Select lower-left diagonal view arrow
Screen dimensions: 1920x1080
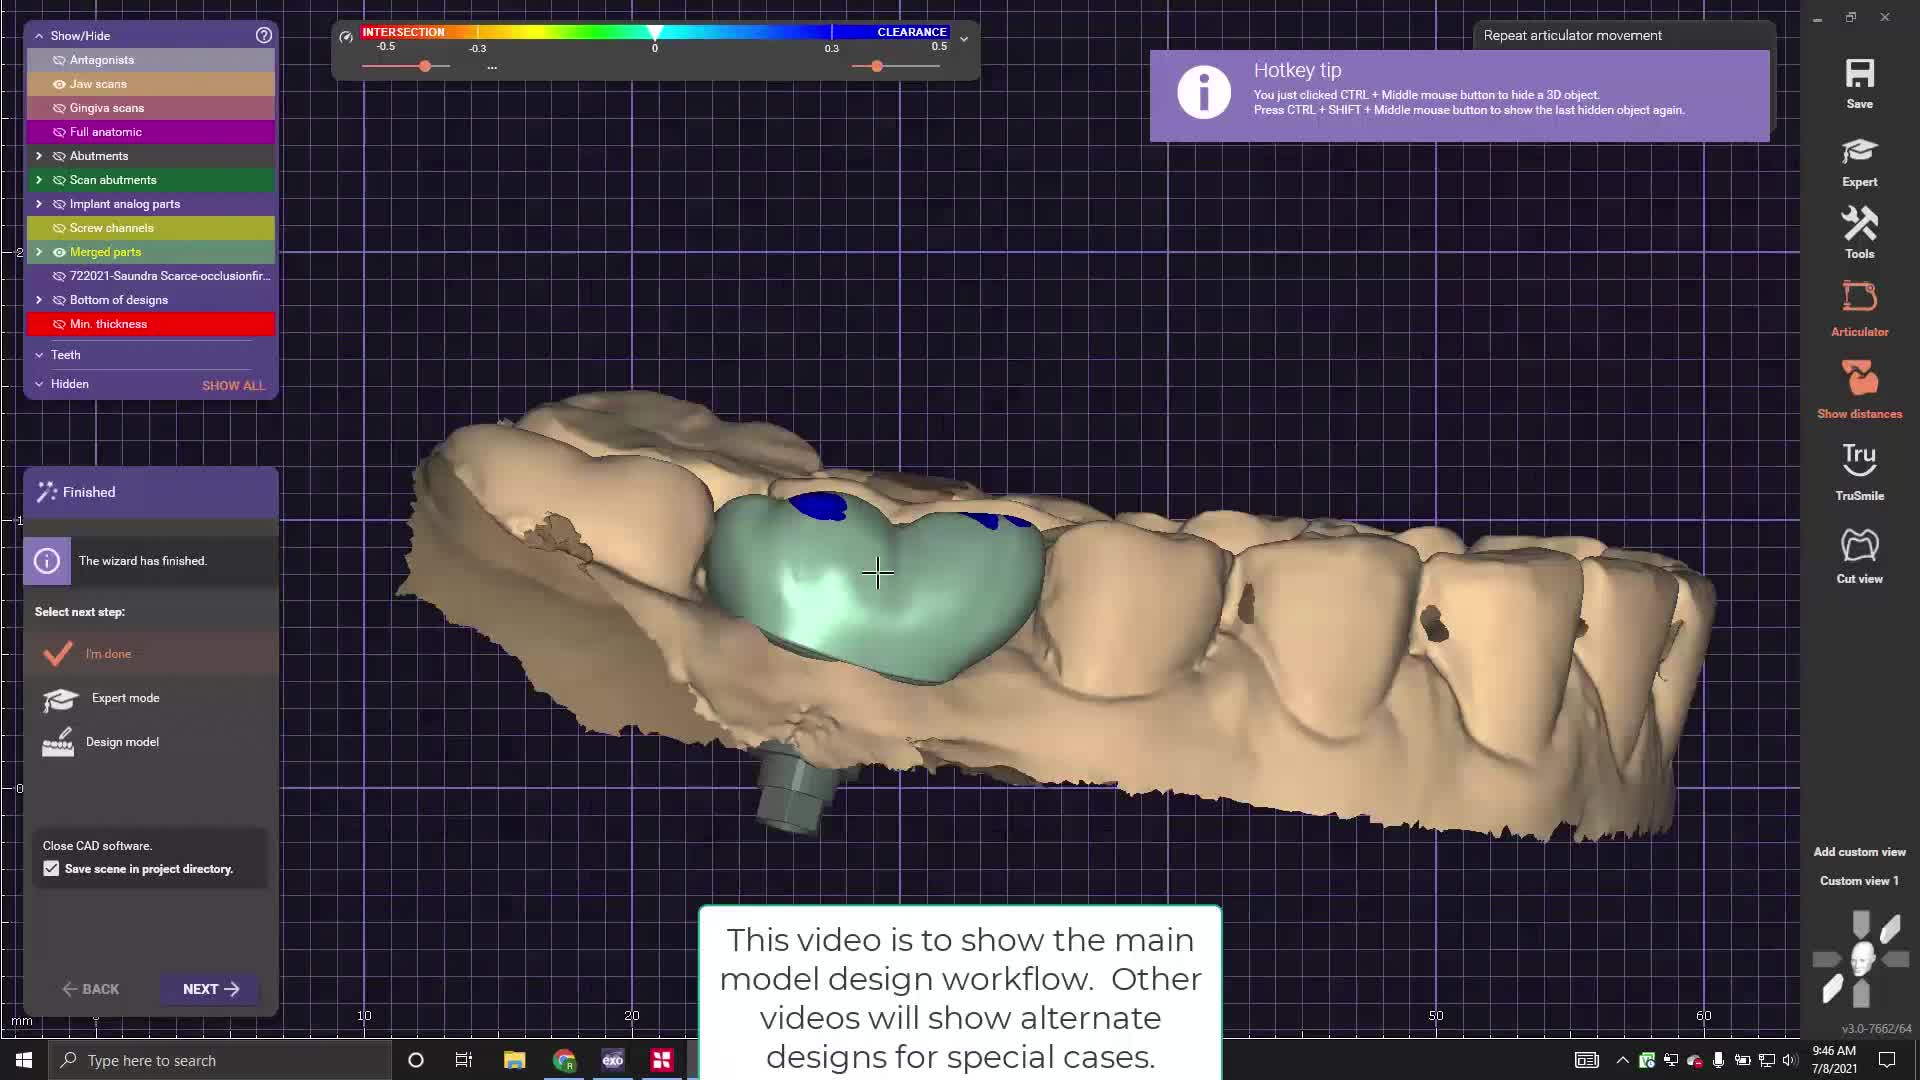point(1832,989)
